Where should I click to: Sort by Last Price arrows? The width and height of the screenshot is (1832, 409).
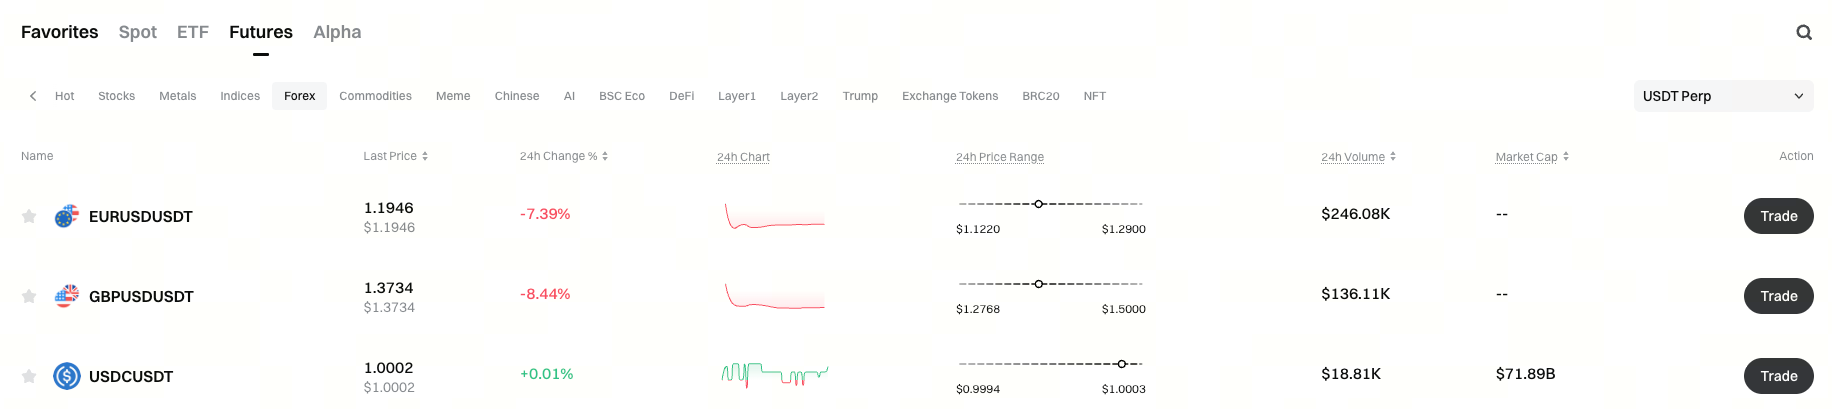click(425, 156)
